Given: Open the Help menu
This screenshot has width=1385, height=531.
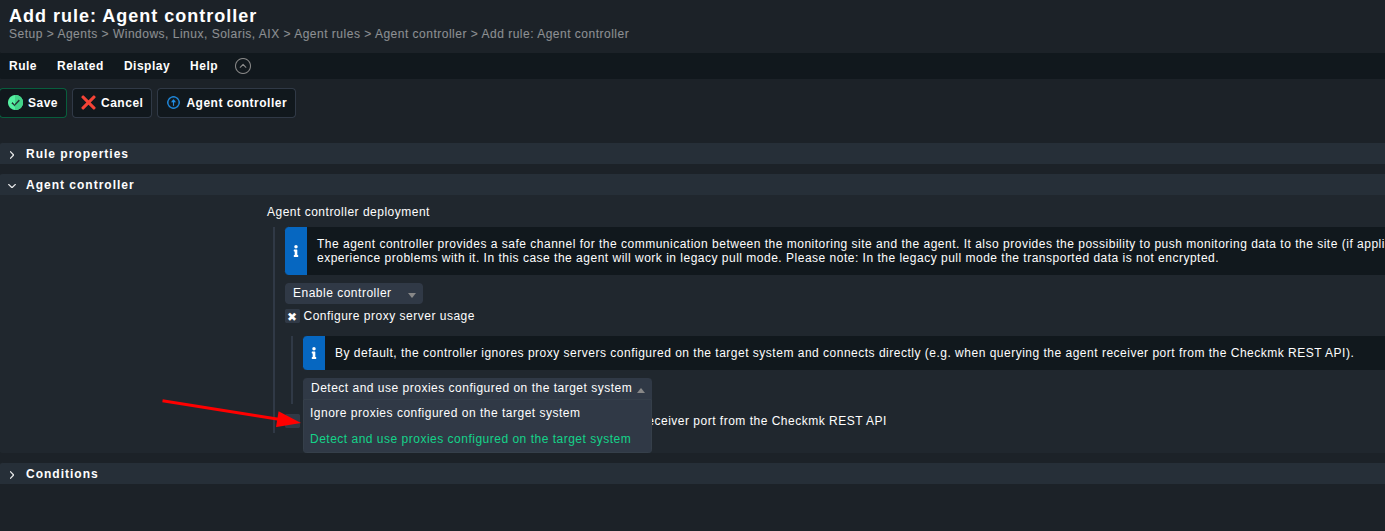Looking at the screenshot, I should pos(204,66).
